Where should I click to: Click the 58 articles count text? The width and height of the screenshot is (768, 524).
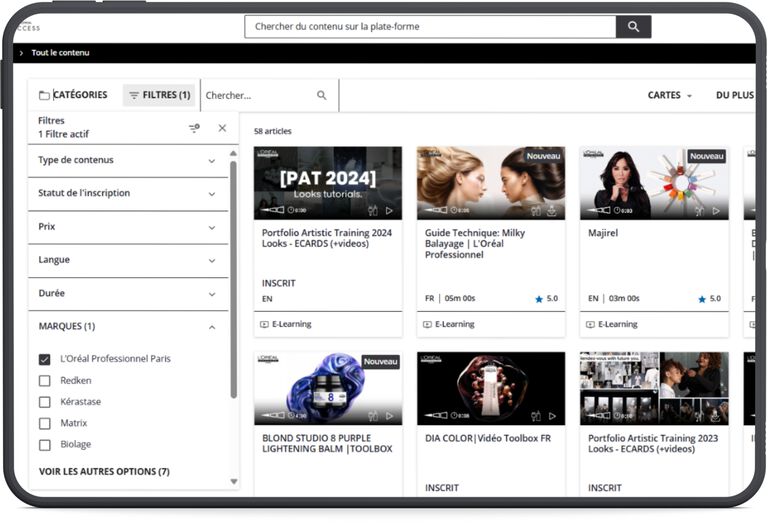273,131
